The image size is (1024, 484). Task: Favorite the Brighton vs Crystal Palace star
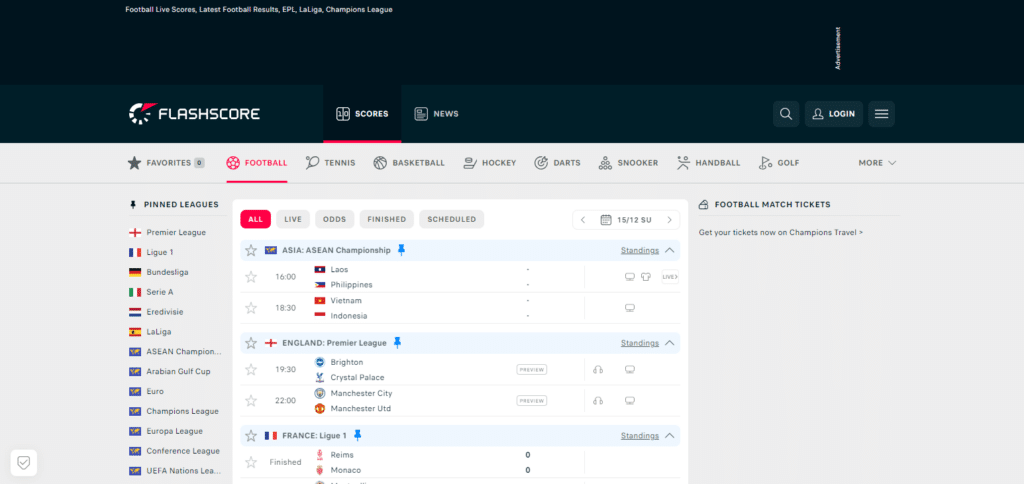[x=251, y=370]
